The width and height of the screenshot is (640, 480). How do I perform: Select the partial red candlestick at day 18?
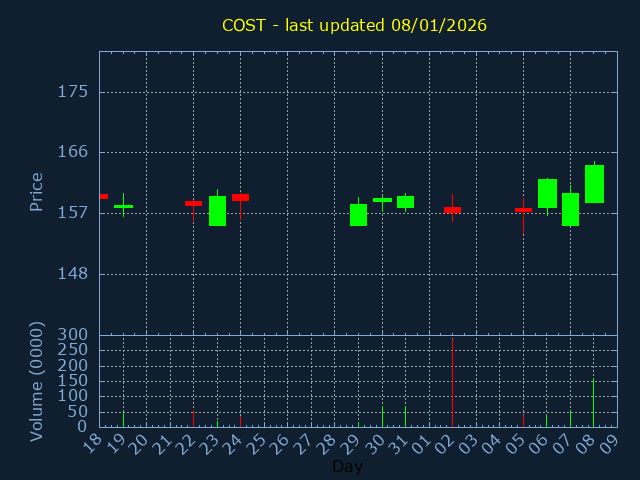pos(104,196)
